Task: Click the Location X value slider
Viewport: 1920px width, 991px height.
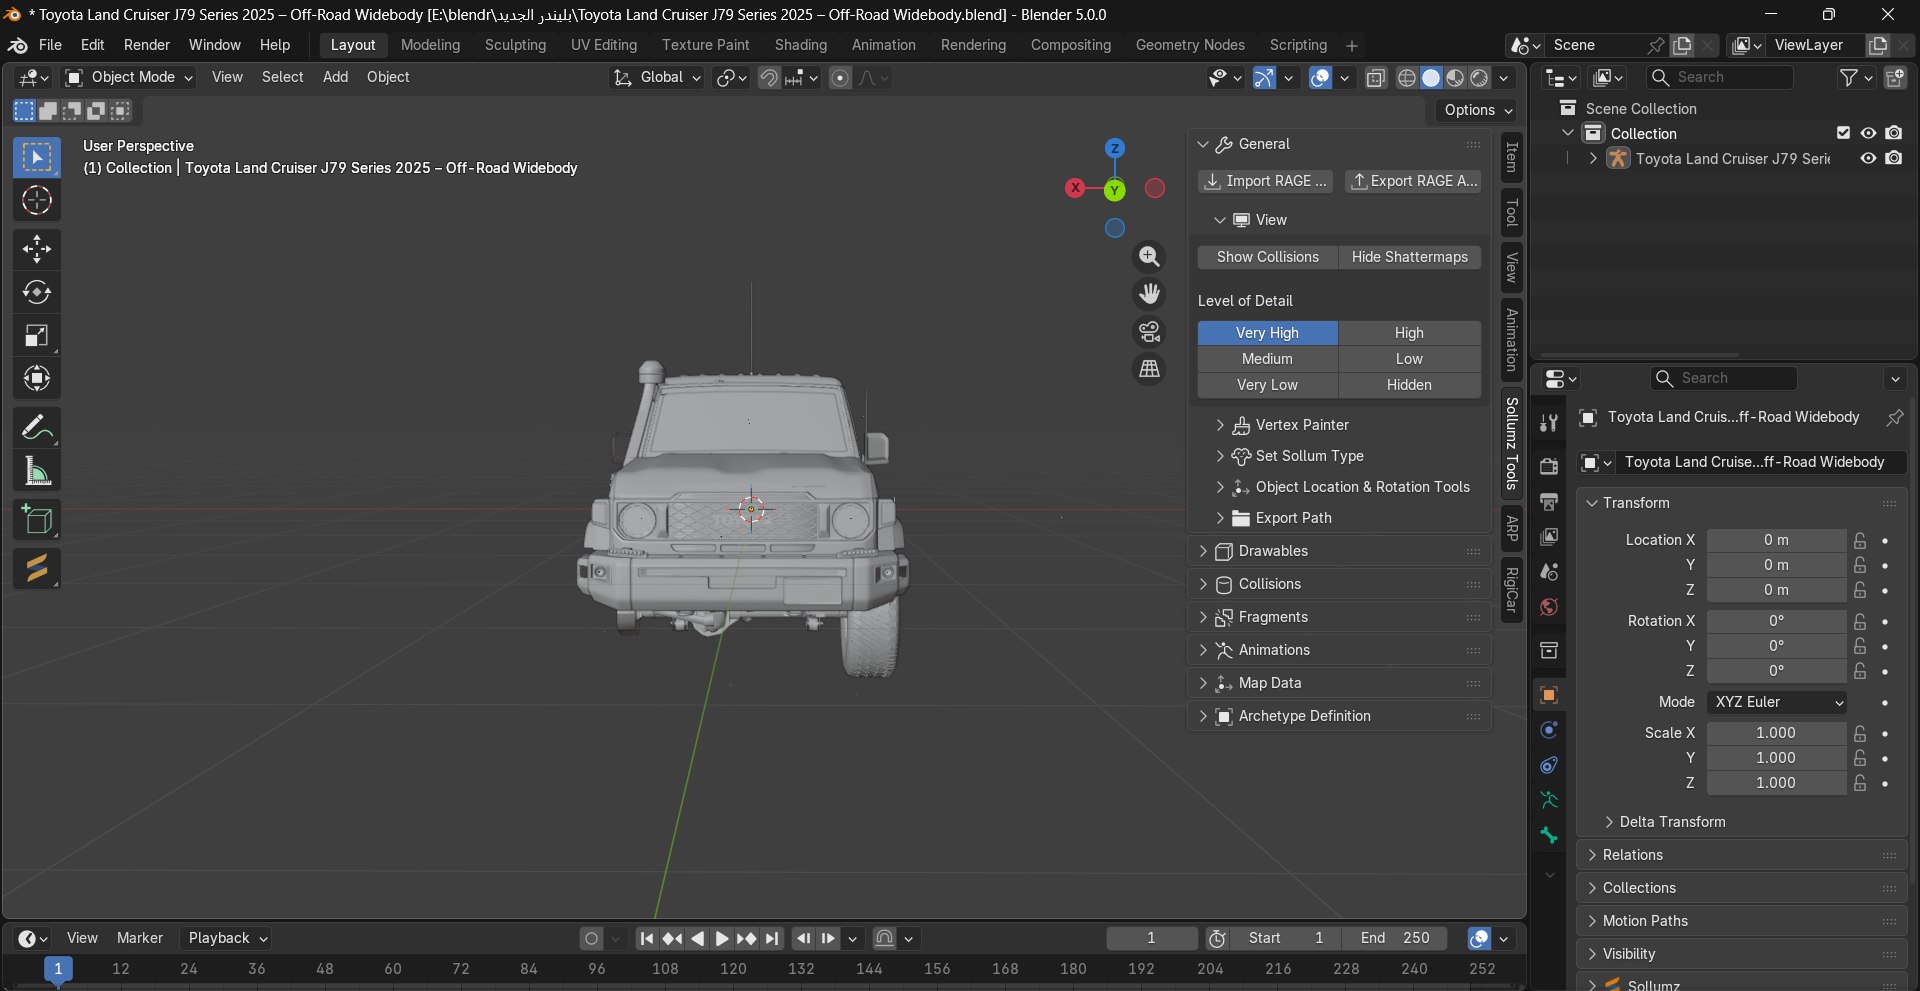Action: pos(1776,540)
